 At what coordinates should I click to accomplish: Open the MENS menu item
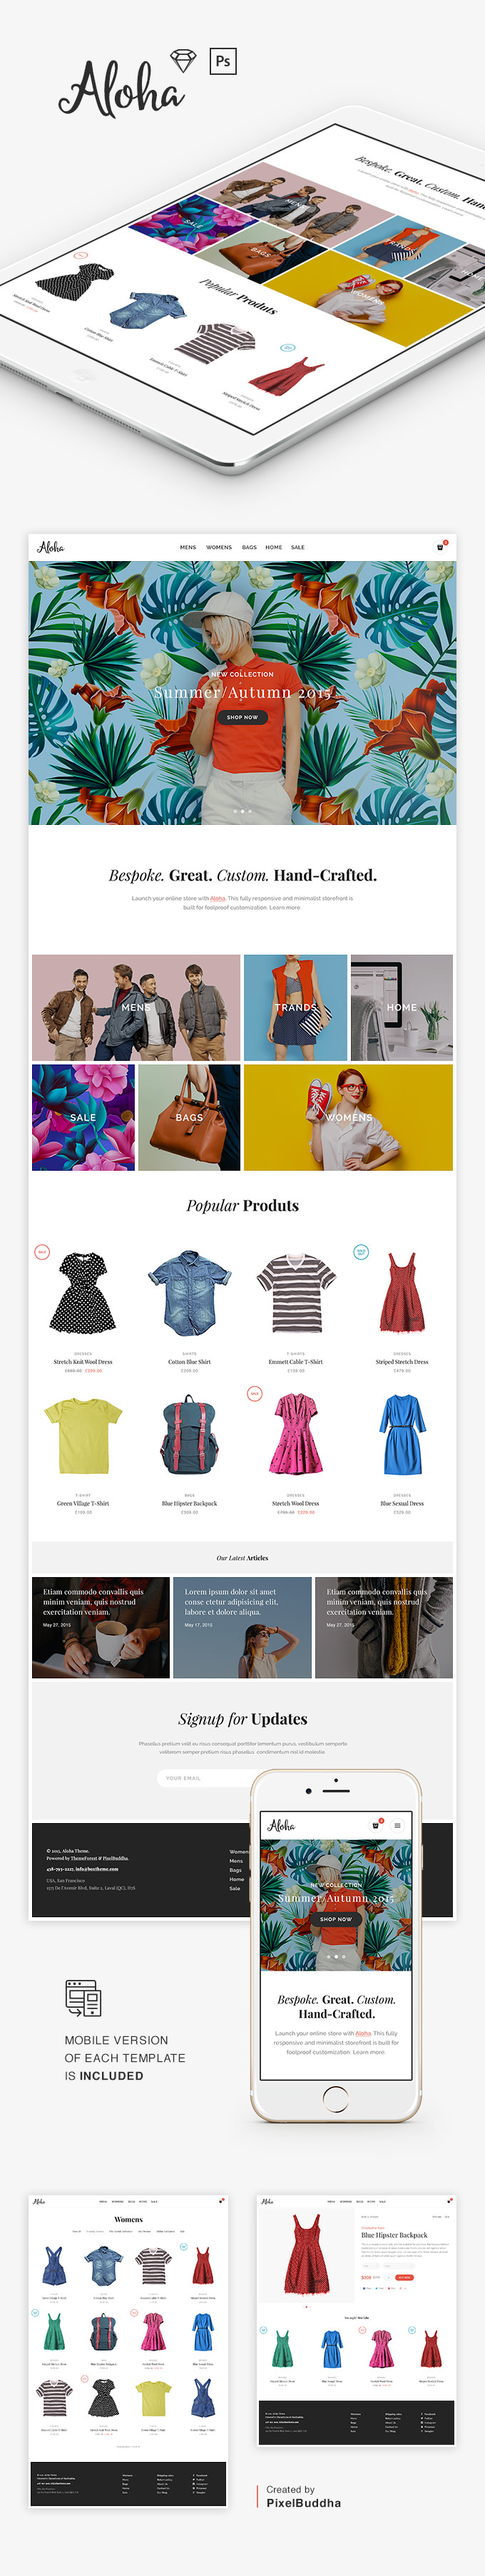click(x=188, y=547)
